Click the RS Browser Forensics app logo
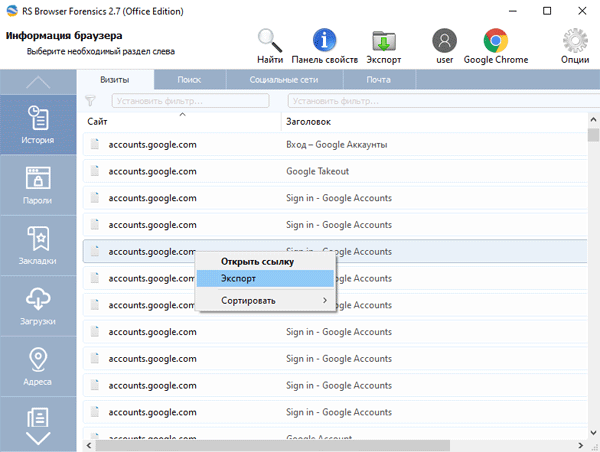This screenshot has height=452, width=600. [x=12, y=11]
